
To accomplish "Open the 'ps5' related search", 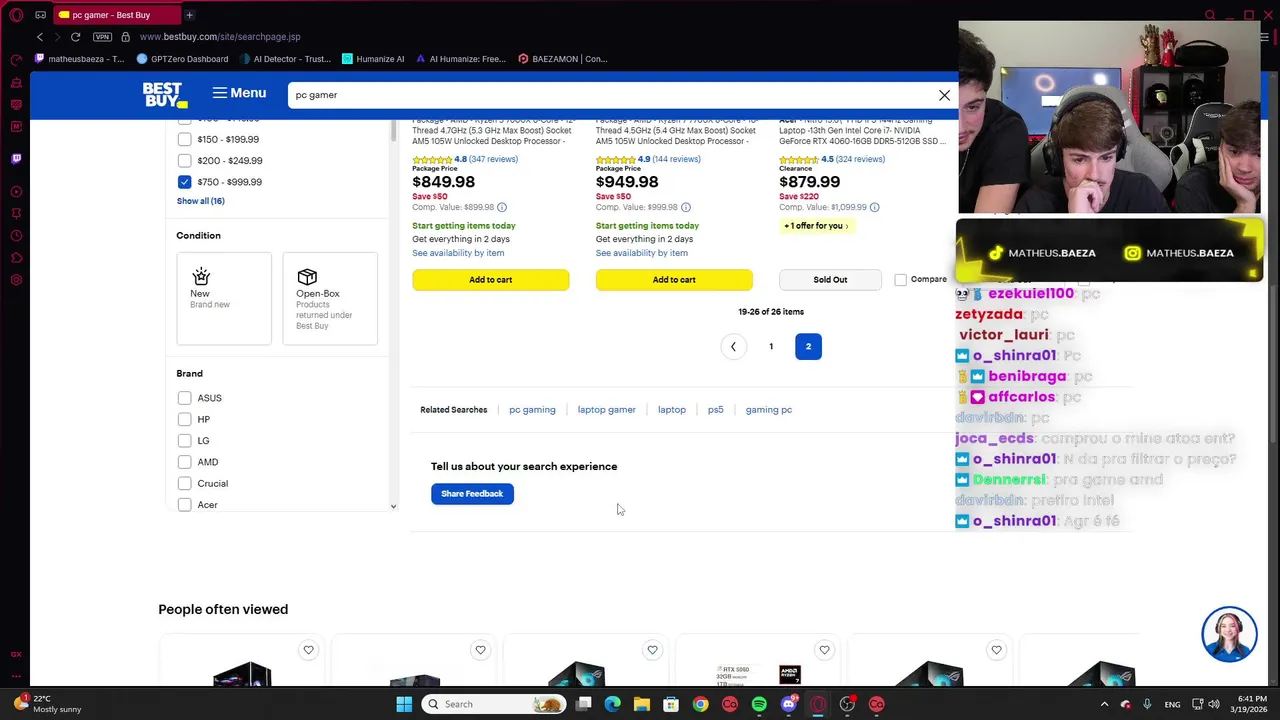I will point(715,410).
